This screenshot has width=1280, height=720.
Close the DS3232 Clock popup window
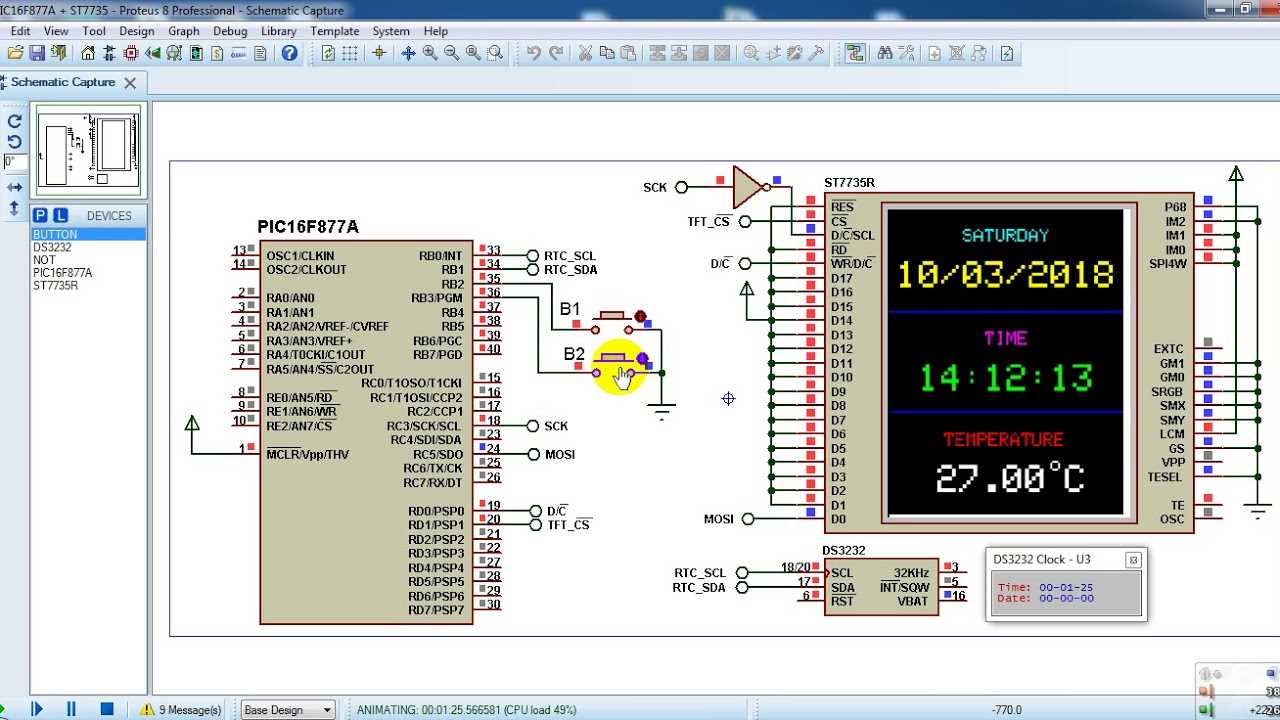point(1133,560)
